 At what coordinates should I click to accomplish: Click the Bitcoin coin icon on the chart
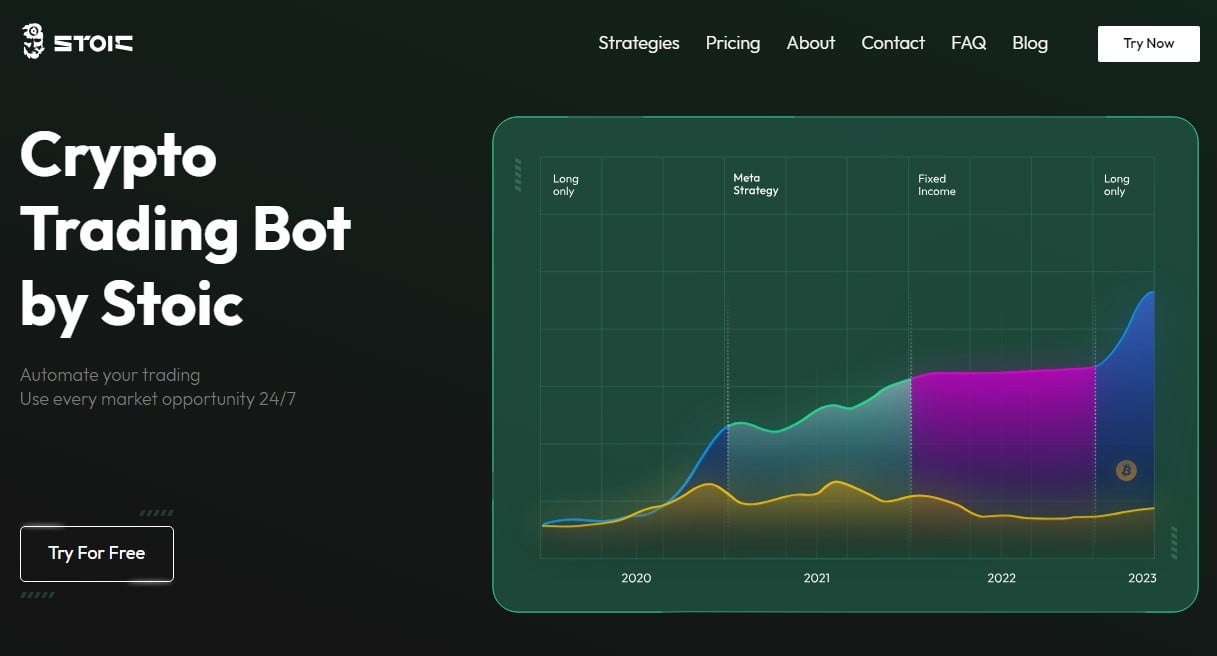[1126, 470]
